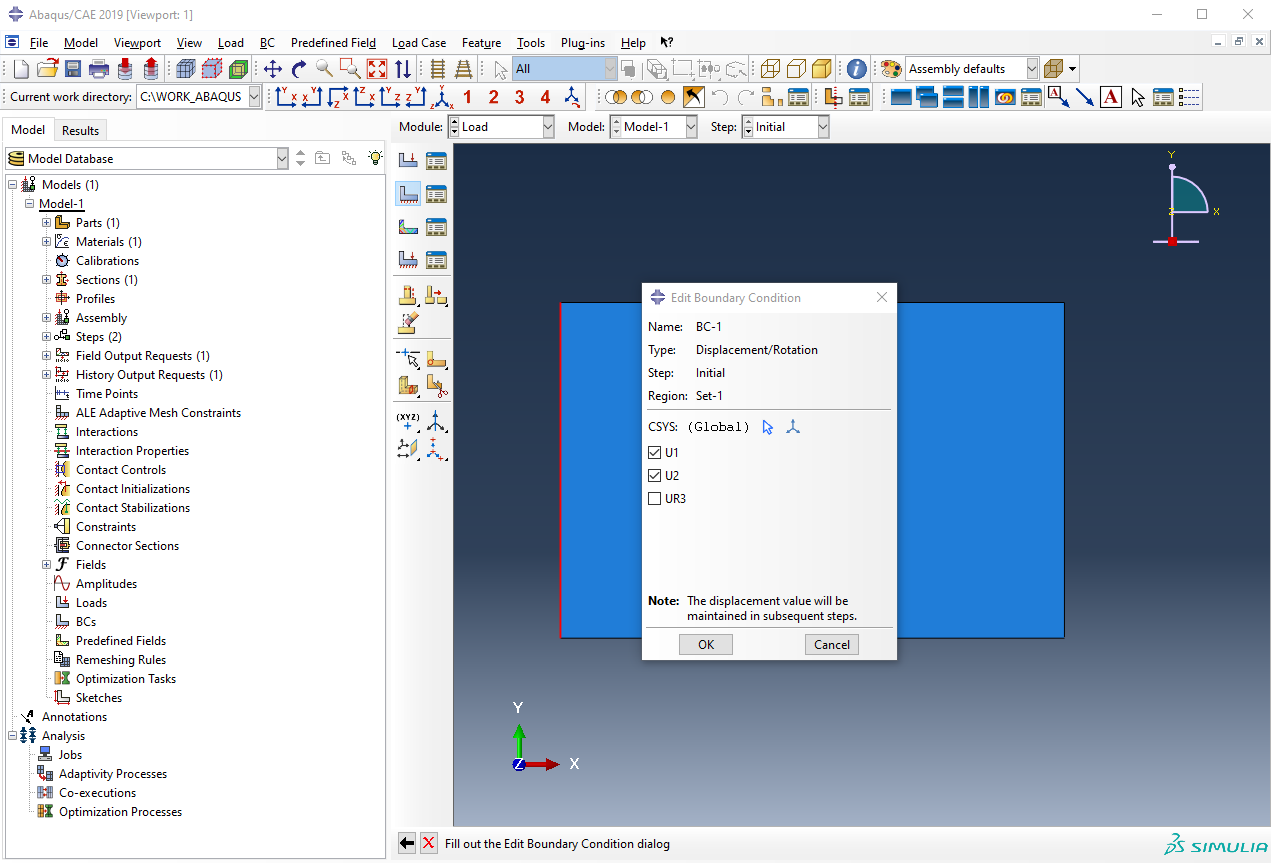Image resolution: width=1271 pixels, height=863 pixels.
Task: Enable the UR3 checkbox
Action: pos(655,499)
